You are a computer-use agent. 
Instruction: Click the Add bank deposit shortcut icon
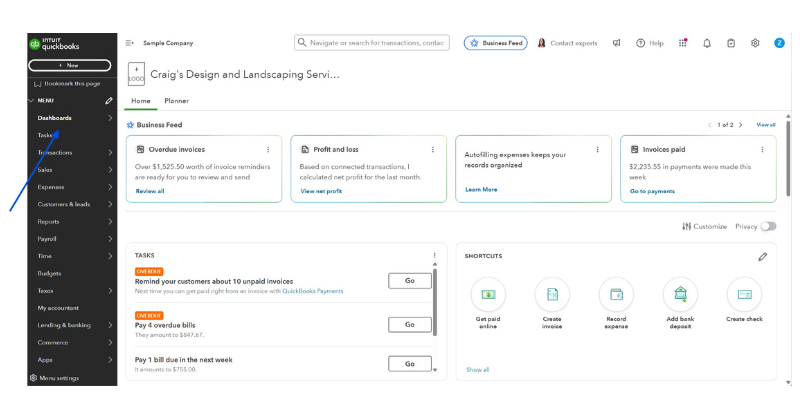click(x=680, y=294)
